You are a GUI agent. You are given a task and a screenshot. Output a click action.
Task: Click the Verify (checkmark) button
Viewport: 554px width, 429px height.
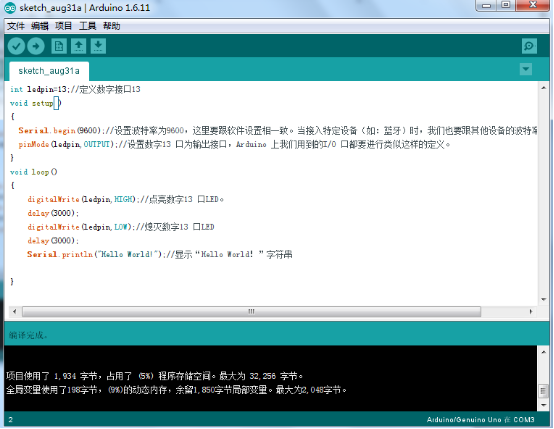[x=16, y=46]
